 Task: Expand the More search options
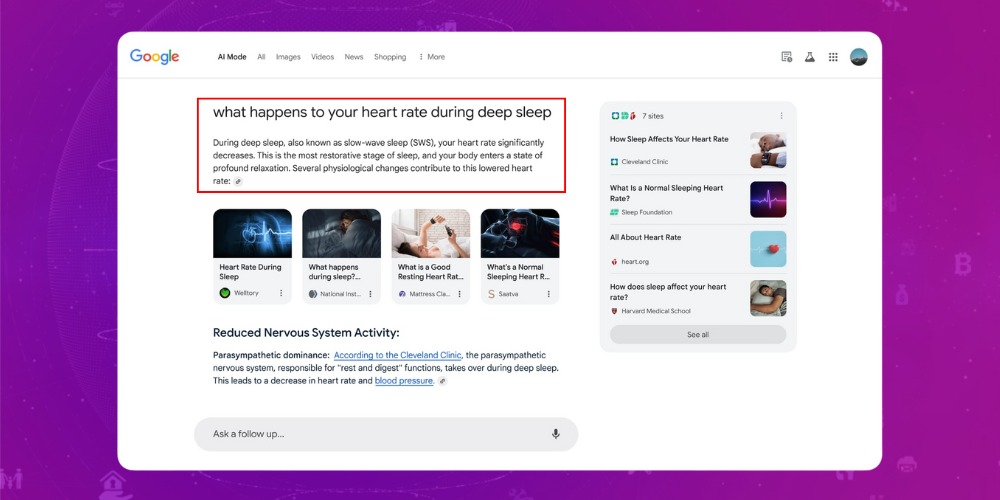coord(432,57)
